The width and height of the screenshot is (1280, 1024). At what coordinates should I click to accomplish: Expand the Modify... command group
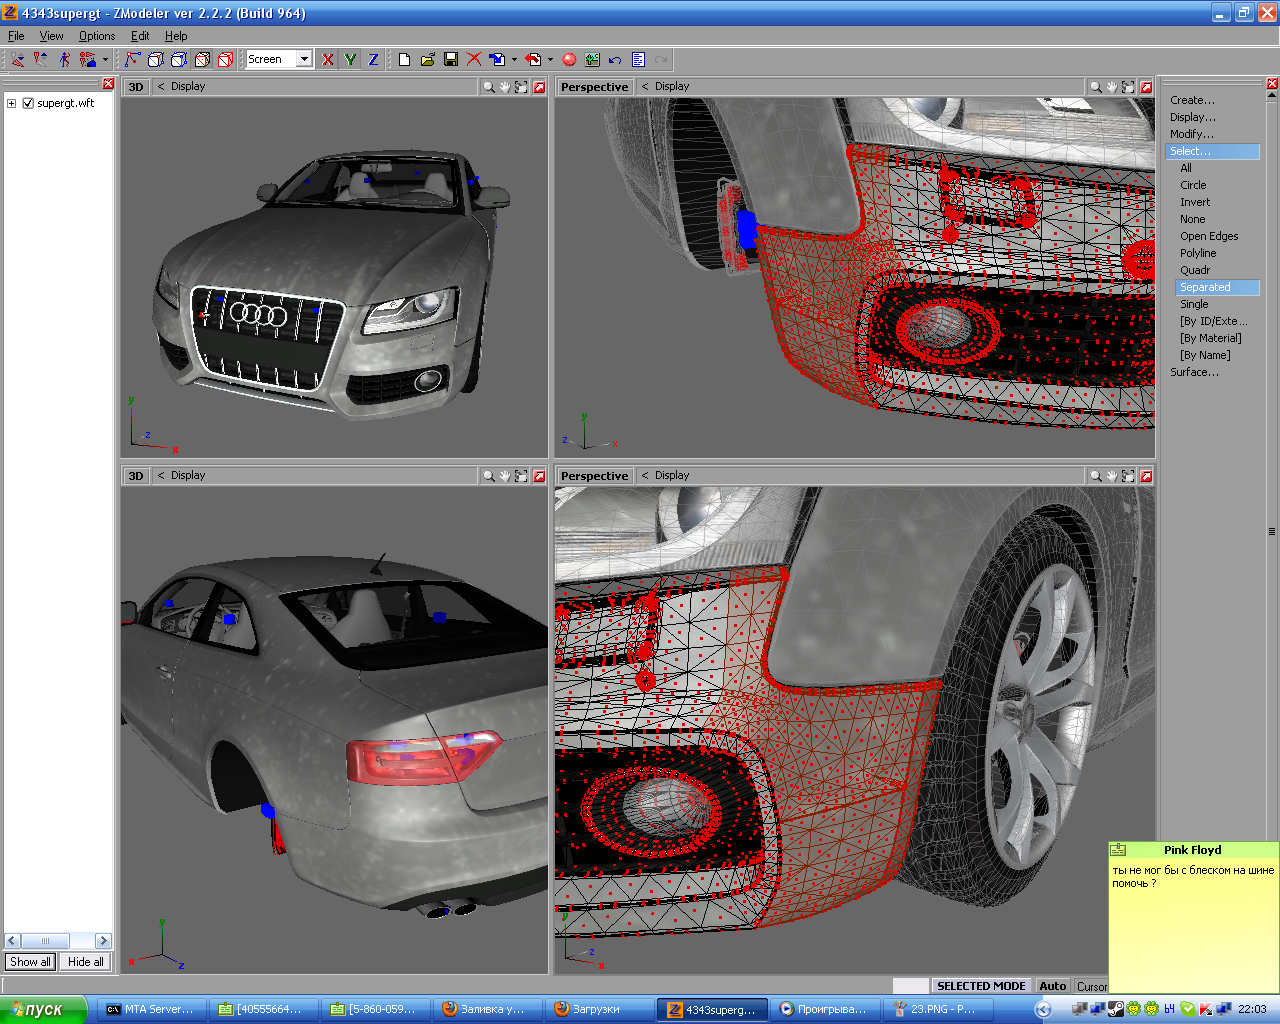(x=1192, y=134)
